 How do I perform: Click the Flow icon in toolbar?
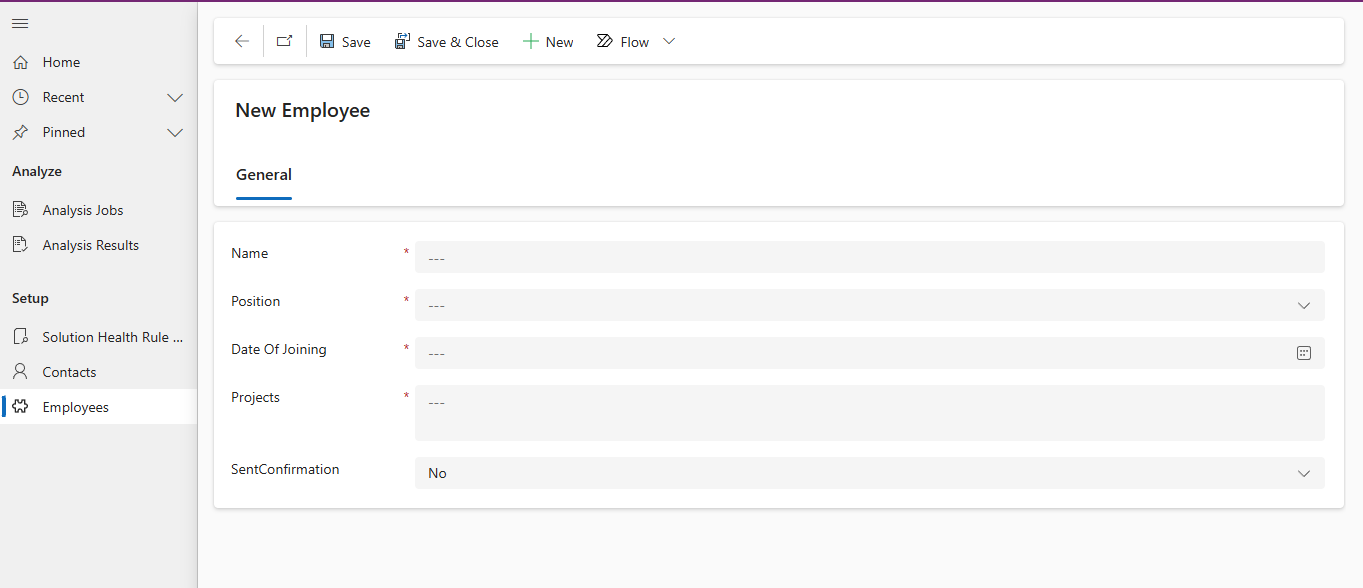(x=605, y=41)
